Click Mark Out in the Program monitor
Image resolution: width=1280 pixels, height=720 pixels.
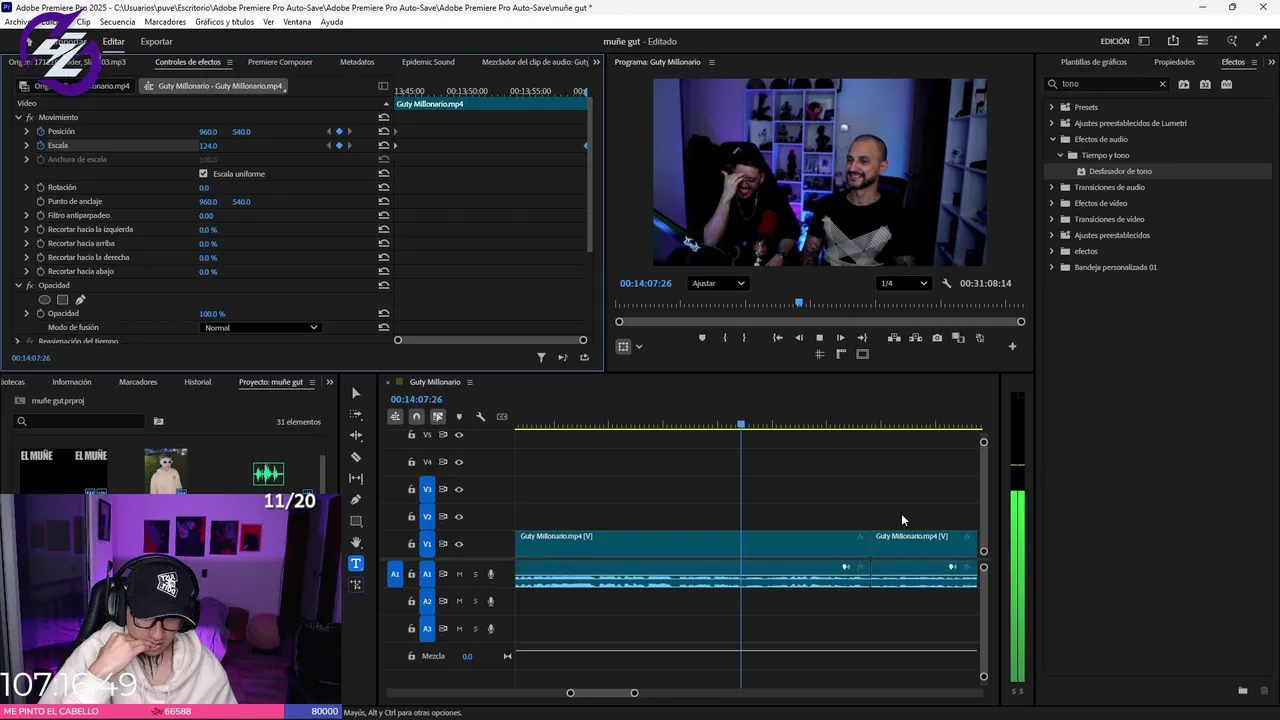click(744, 338)
